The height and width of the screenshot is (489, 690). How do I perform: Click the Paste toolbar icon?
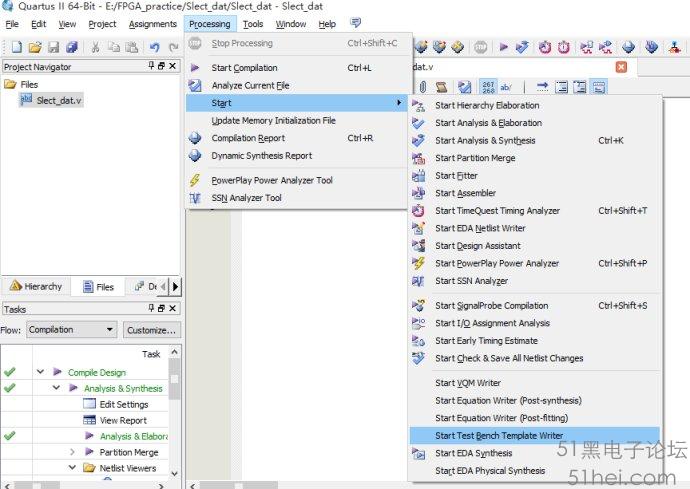(x=132, y=47)
